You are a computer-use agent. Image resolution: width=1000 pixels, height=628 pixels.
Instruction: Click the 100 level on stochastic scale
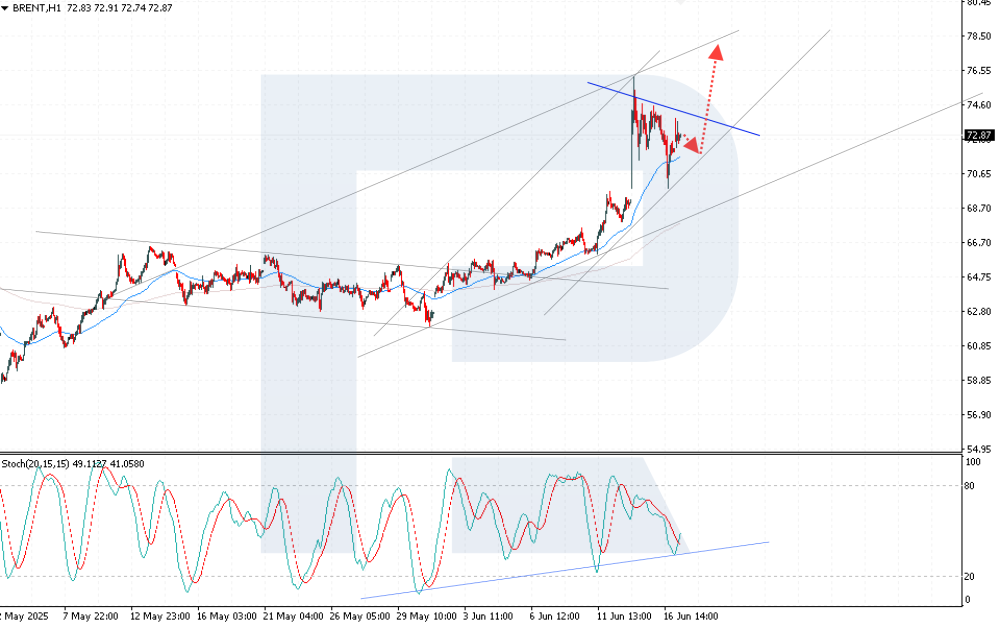(x=972, y=463)
